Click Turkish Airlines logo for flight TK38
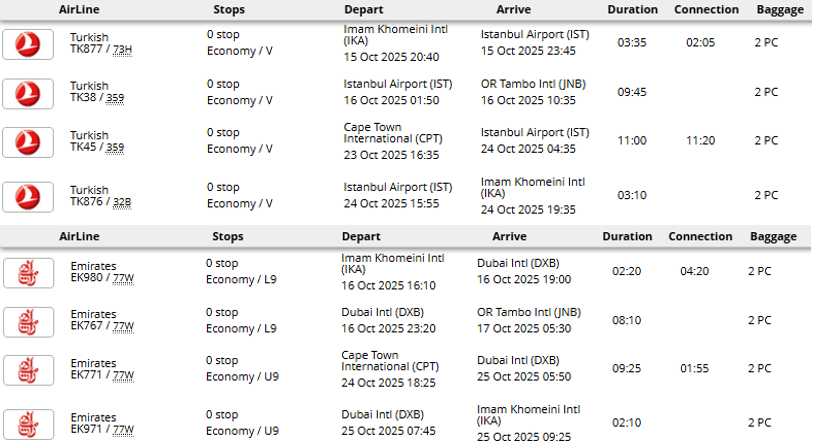 tap(27, 93)
